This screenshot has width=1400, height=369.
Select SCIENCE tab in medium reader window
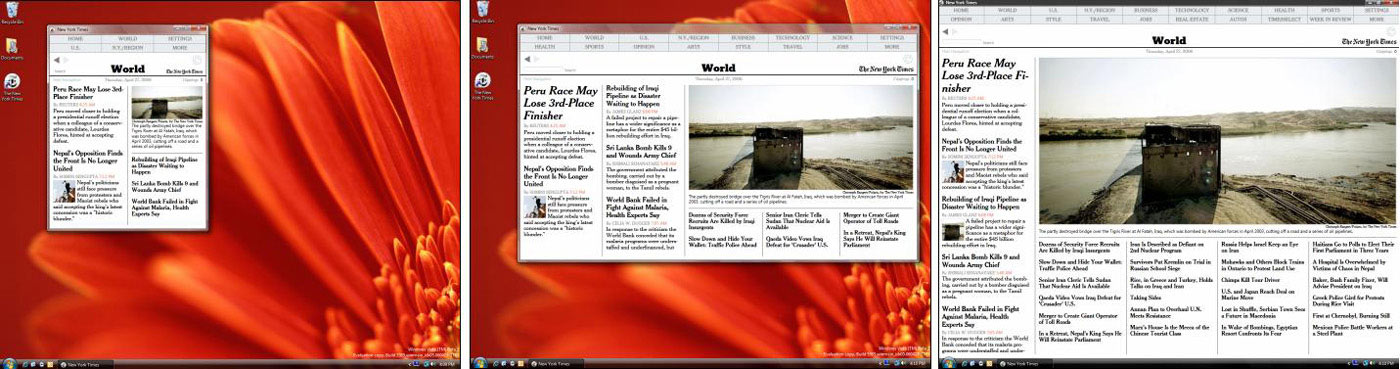(x=842, y=38)
